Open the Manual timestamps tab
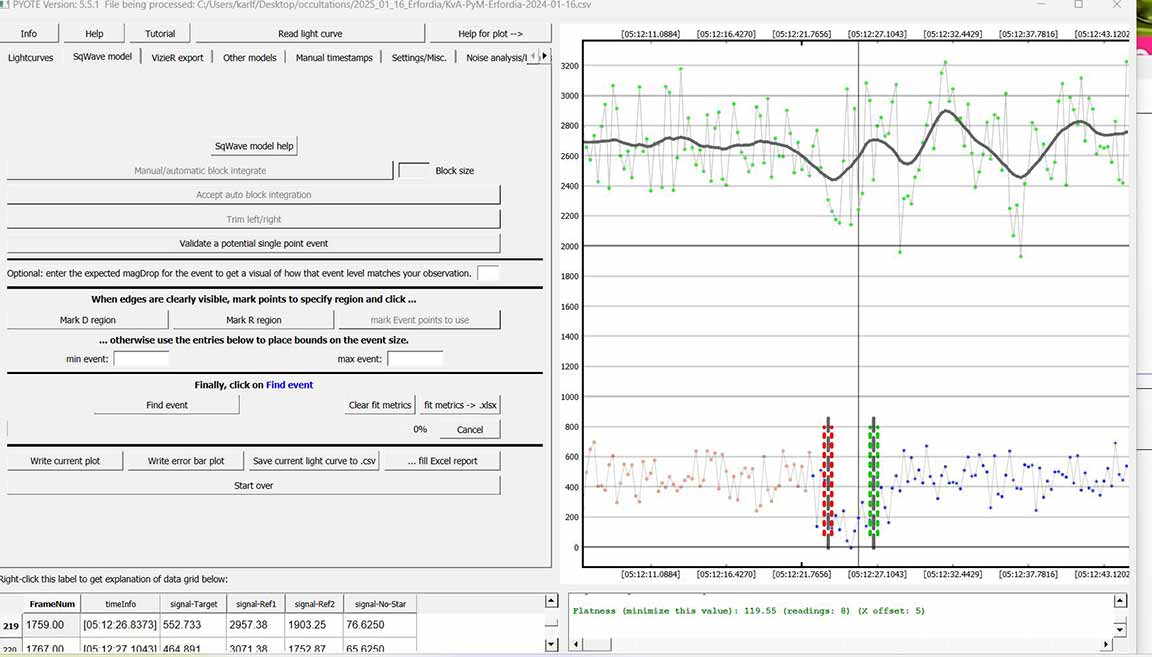The width and height of the screenshot is (1152, 657). tap(334, 57)
